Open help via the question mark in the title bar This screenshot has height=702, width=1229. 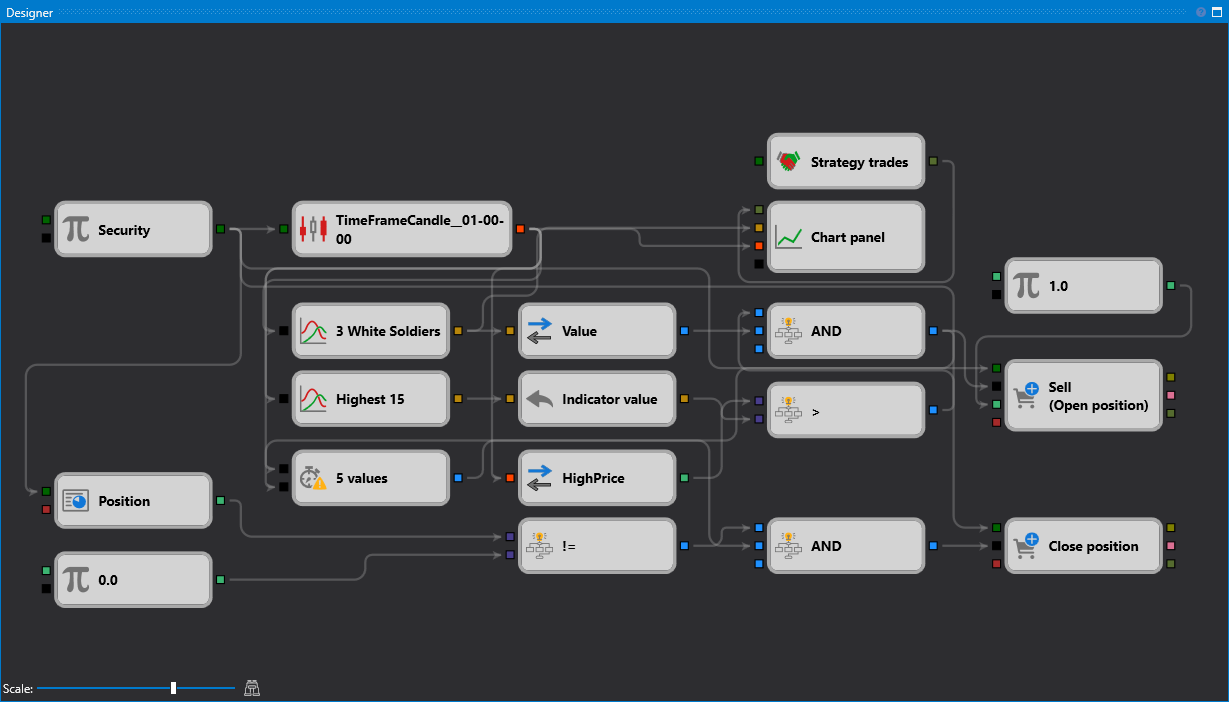[1199, 12]
